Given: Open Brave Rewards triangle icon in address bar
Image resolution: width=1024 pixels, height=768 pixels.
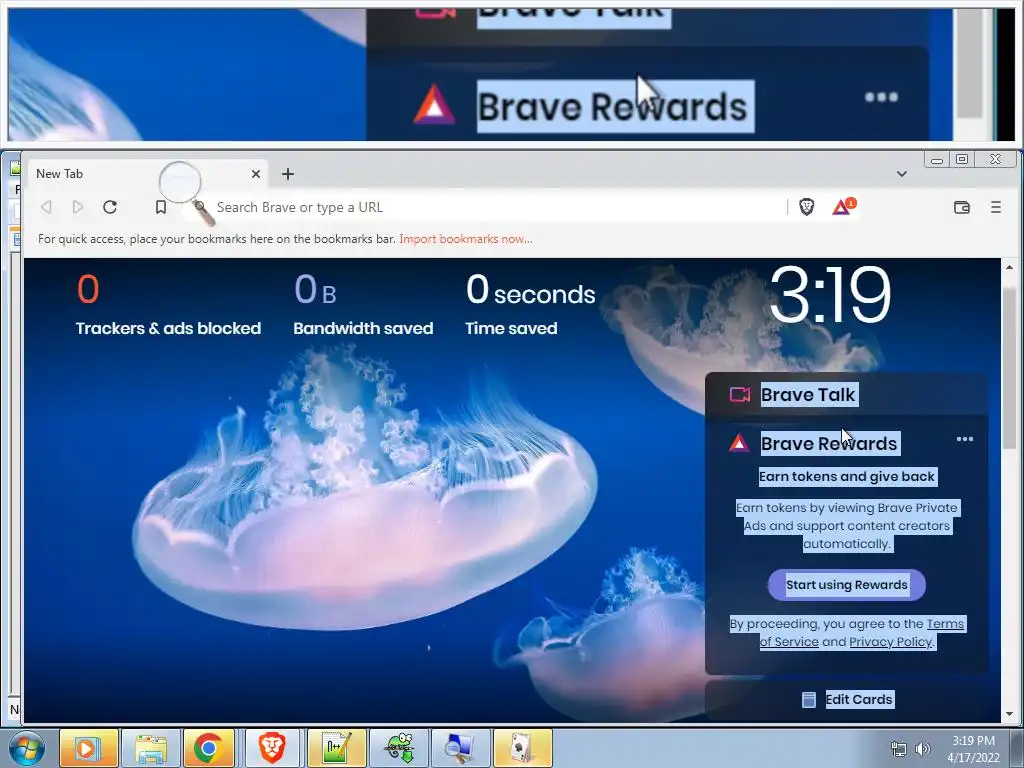Looking at the screenshot, I should [x=842, y=206].
